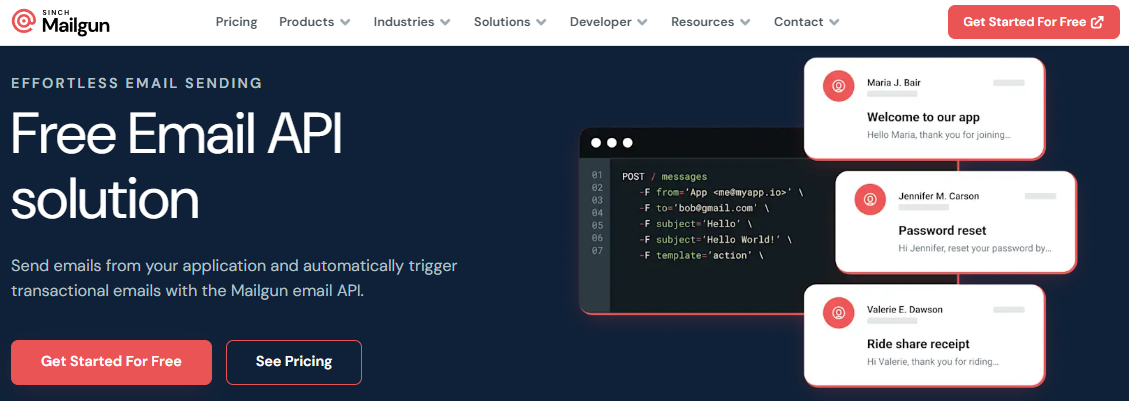Viewport: 1129px width, 401px height.
Task: Click Jennifer M. Carson avatar icon
Action: tap(870, 199)
